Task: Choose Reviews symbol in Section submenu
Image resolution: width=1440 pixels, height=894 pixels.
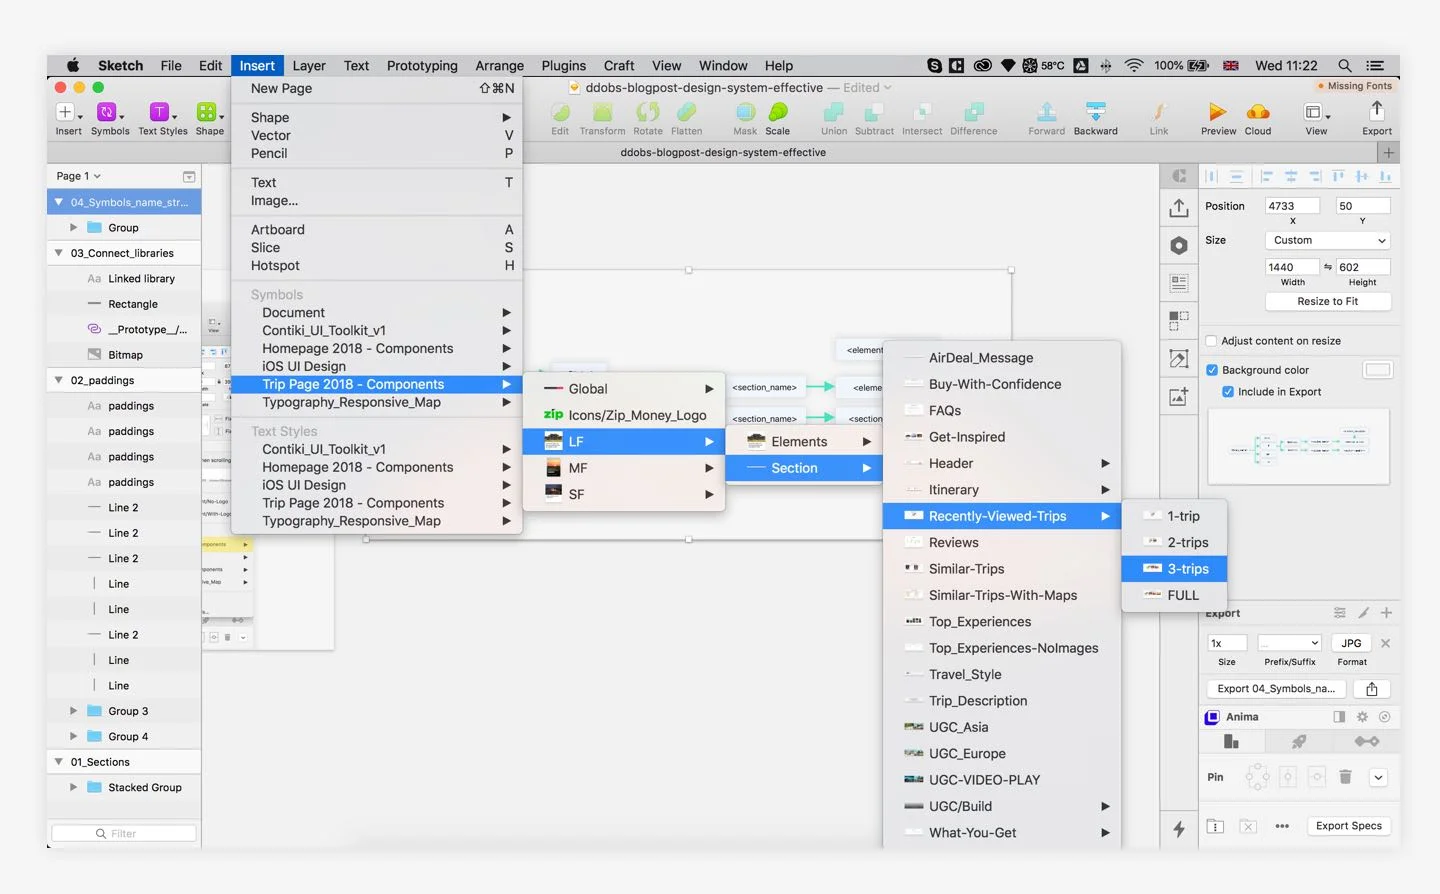Action: point(1002,543)
